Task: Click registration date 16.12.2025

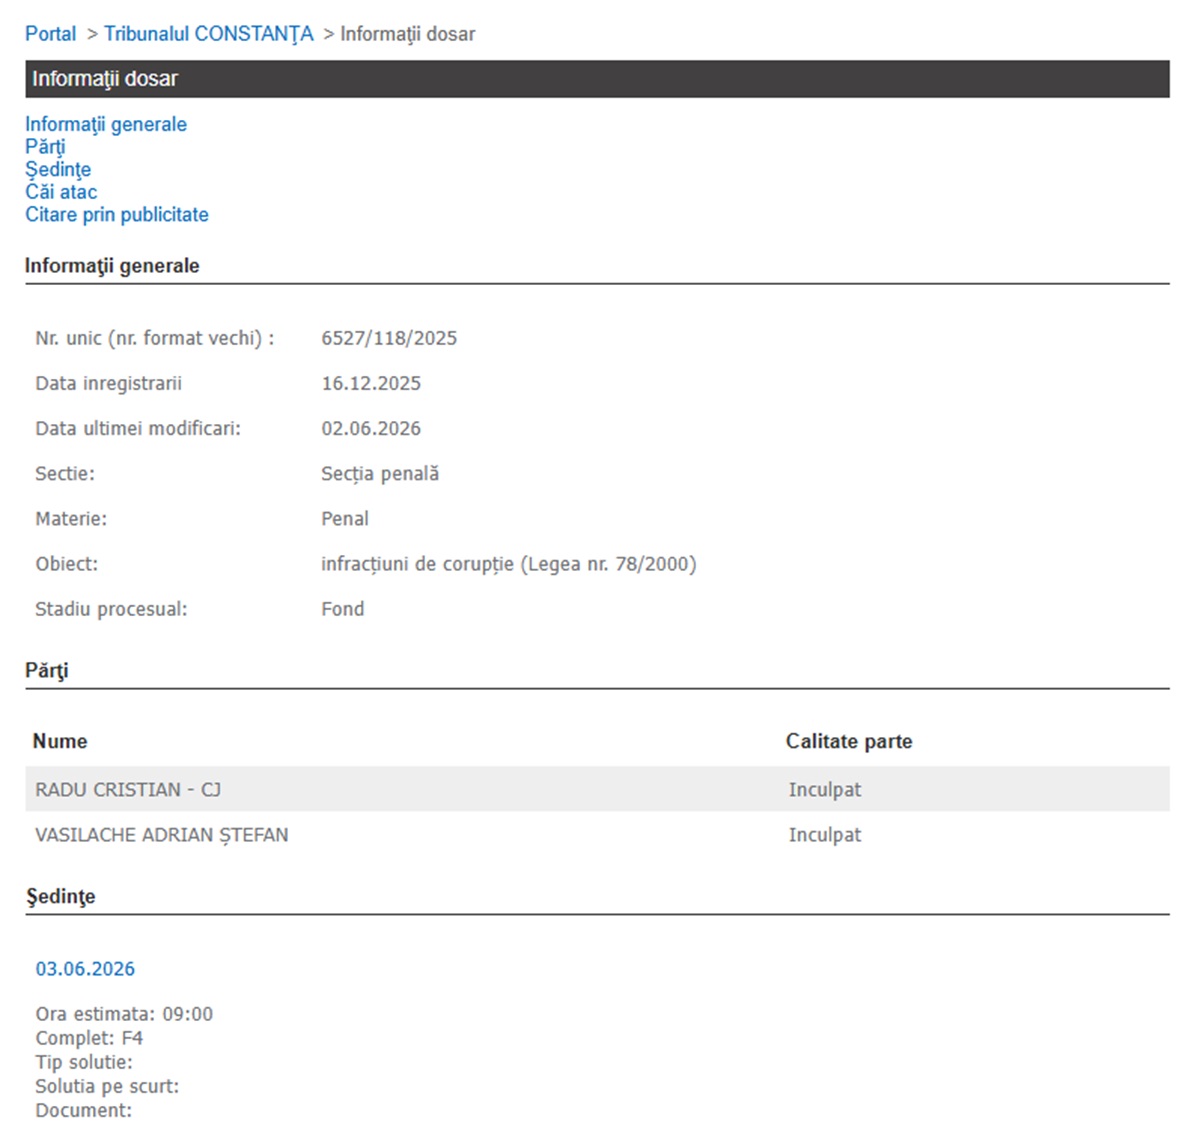Action: click(371, 383)
